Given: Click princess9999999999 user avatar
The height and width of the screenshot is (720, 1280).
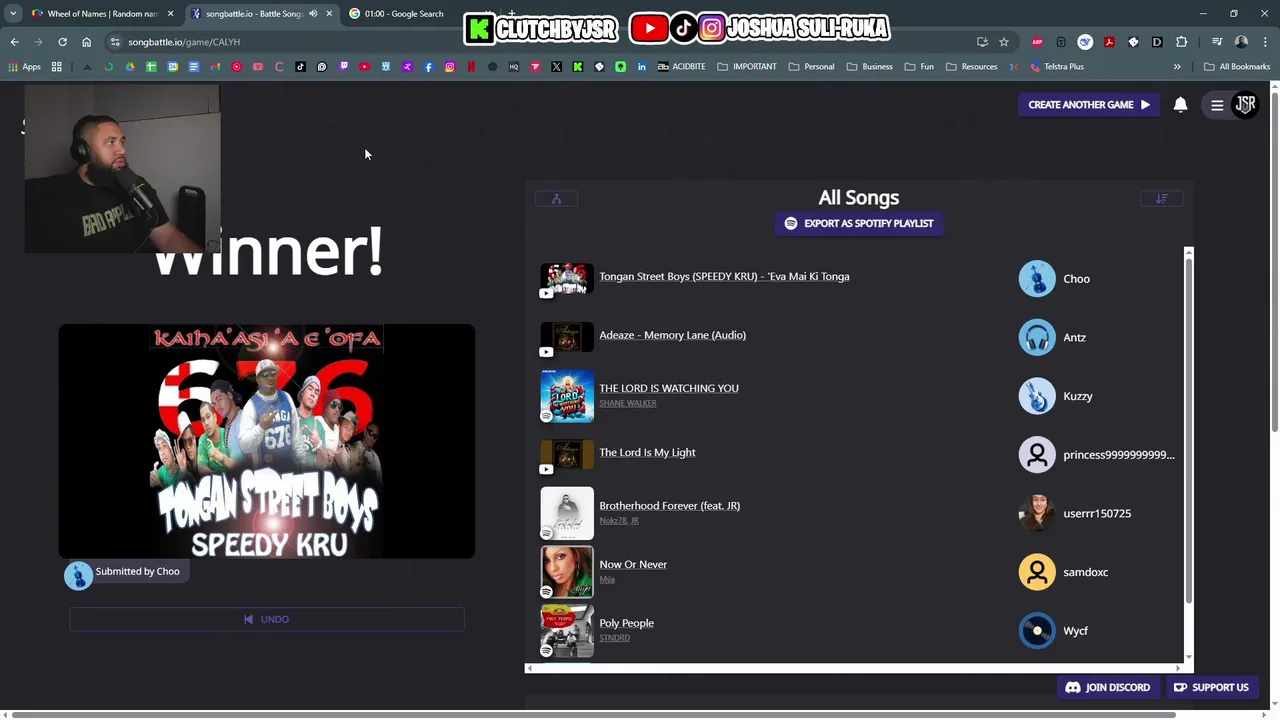Looking at the screenshot, I should click(1037, 455).
